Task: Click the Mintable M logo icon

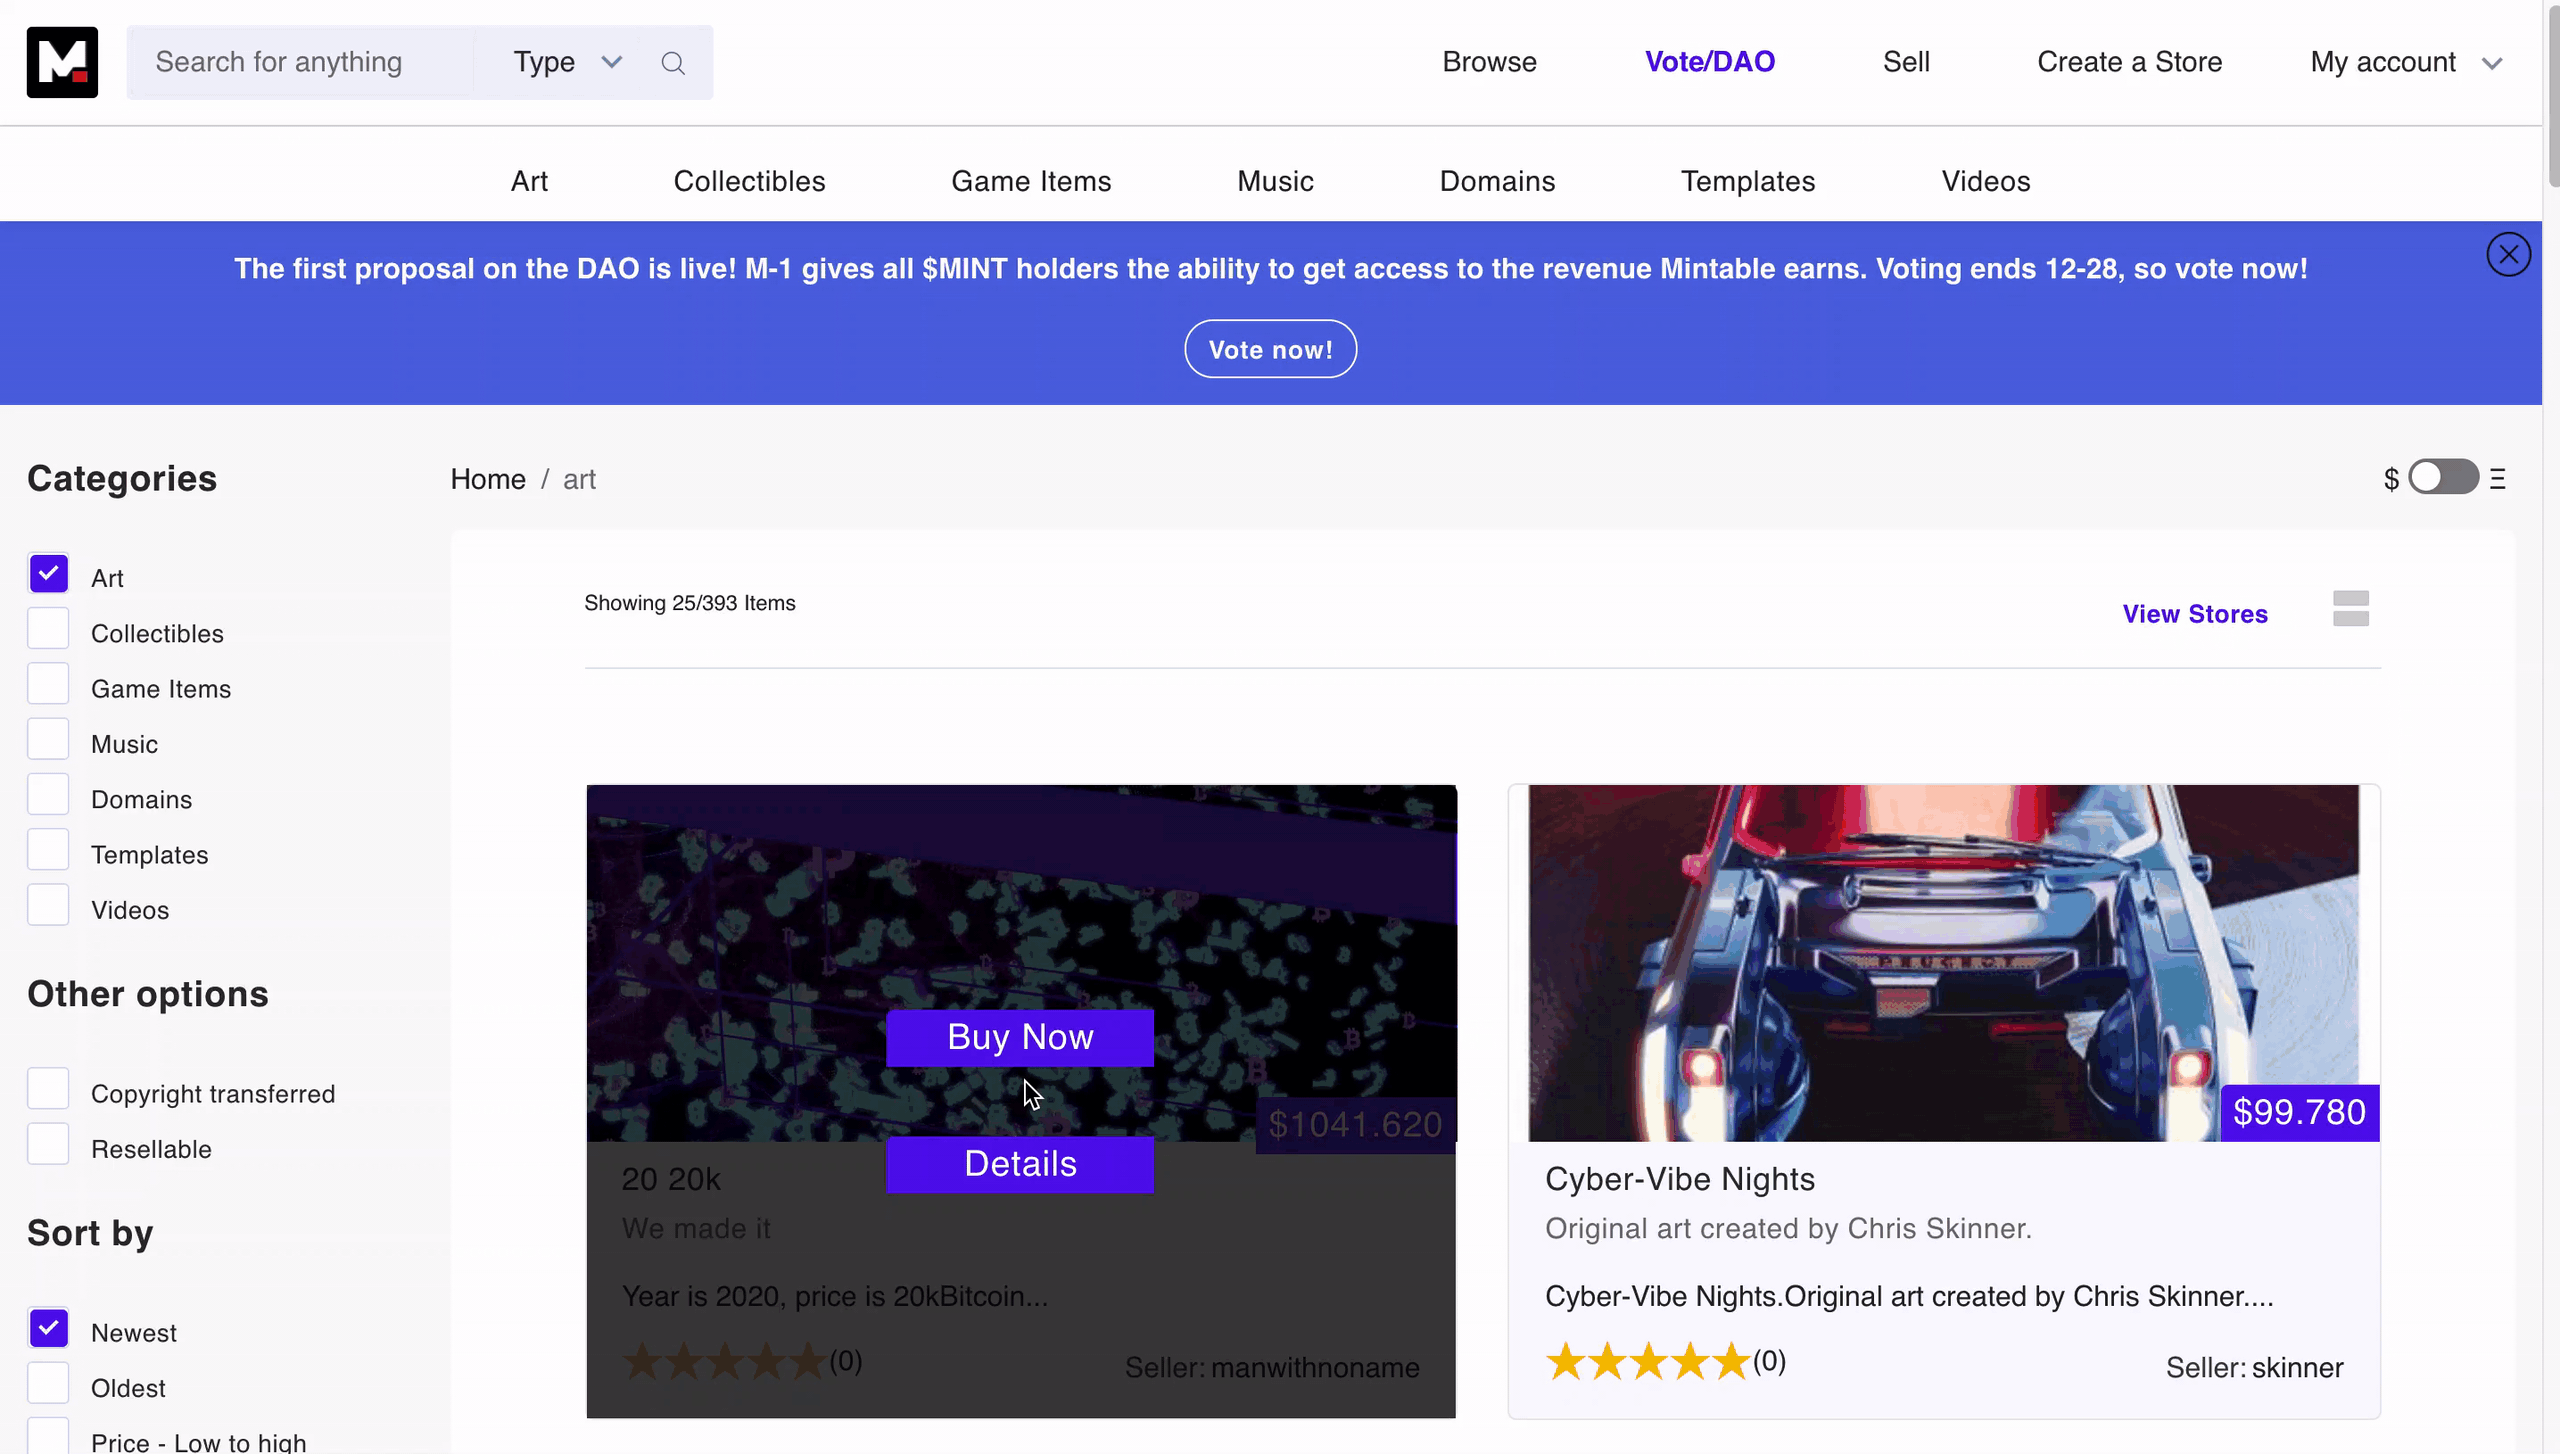Action: (x=62, y=62)
